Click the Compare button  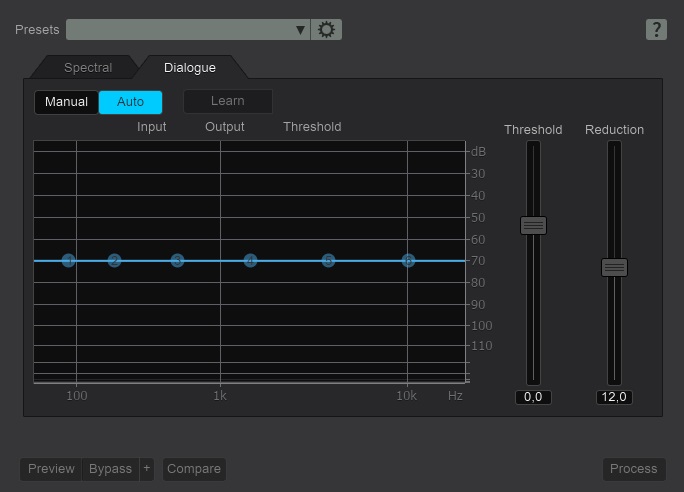click(194, 469)
